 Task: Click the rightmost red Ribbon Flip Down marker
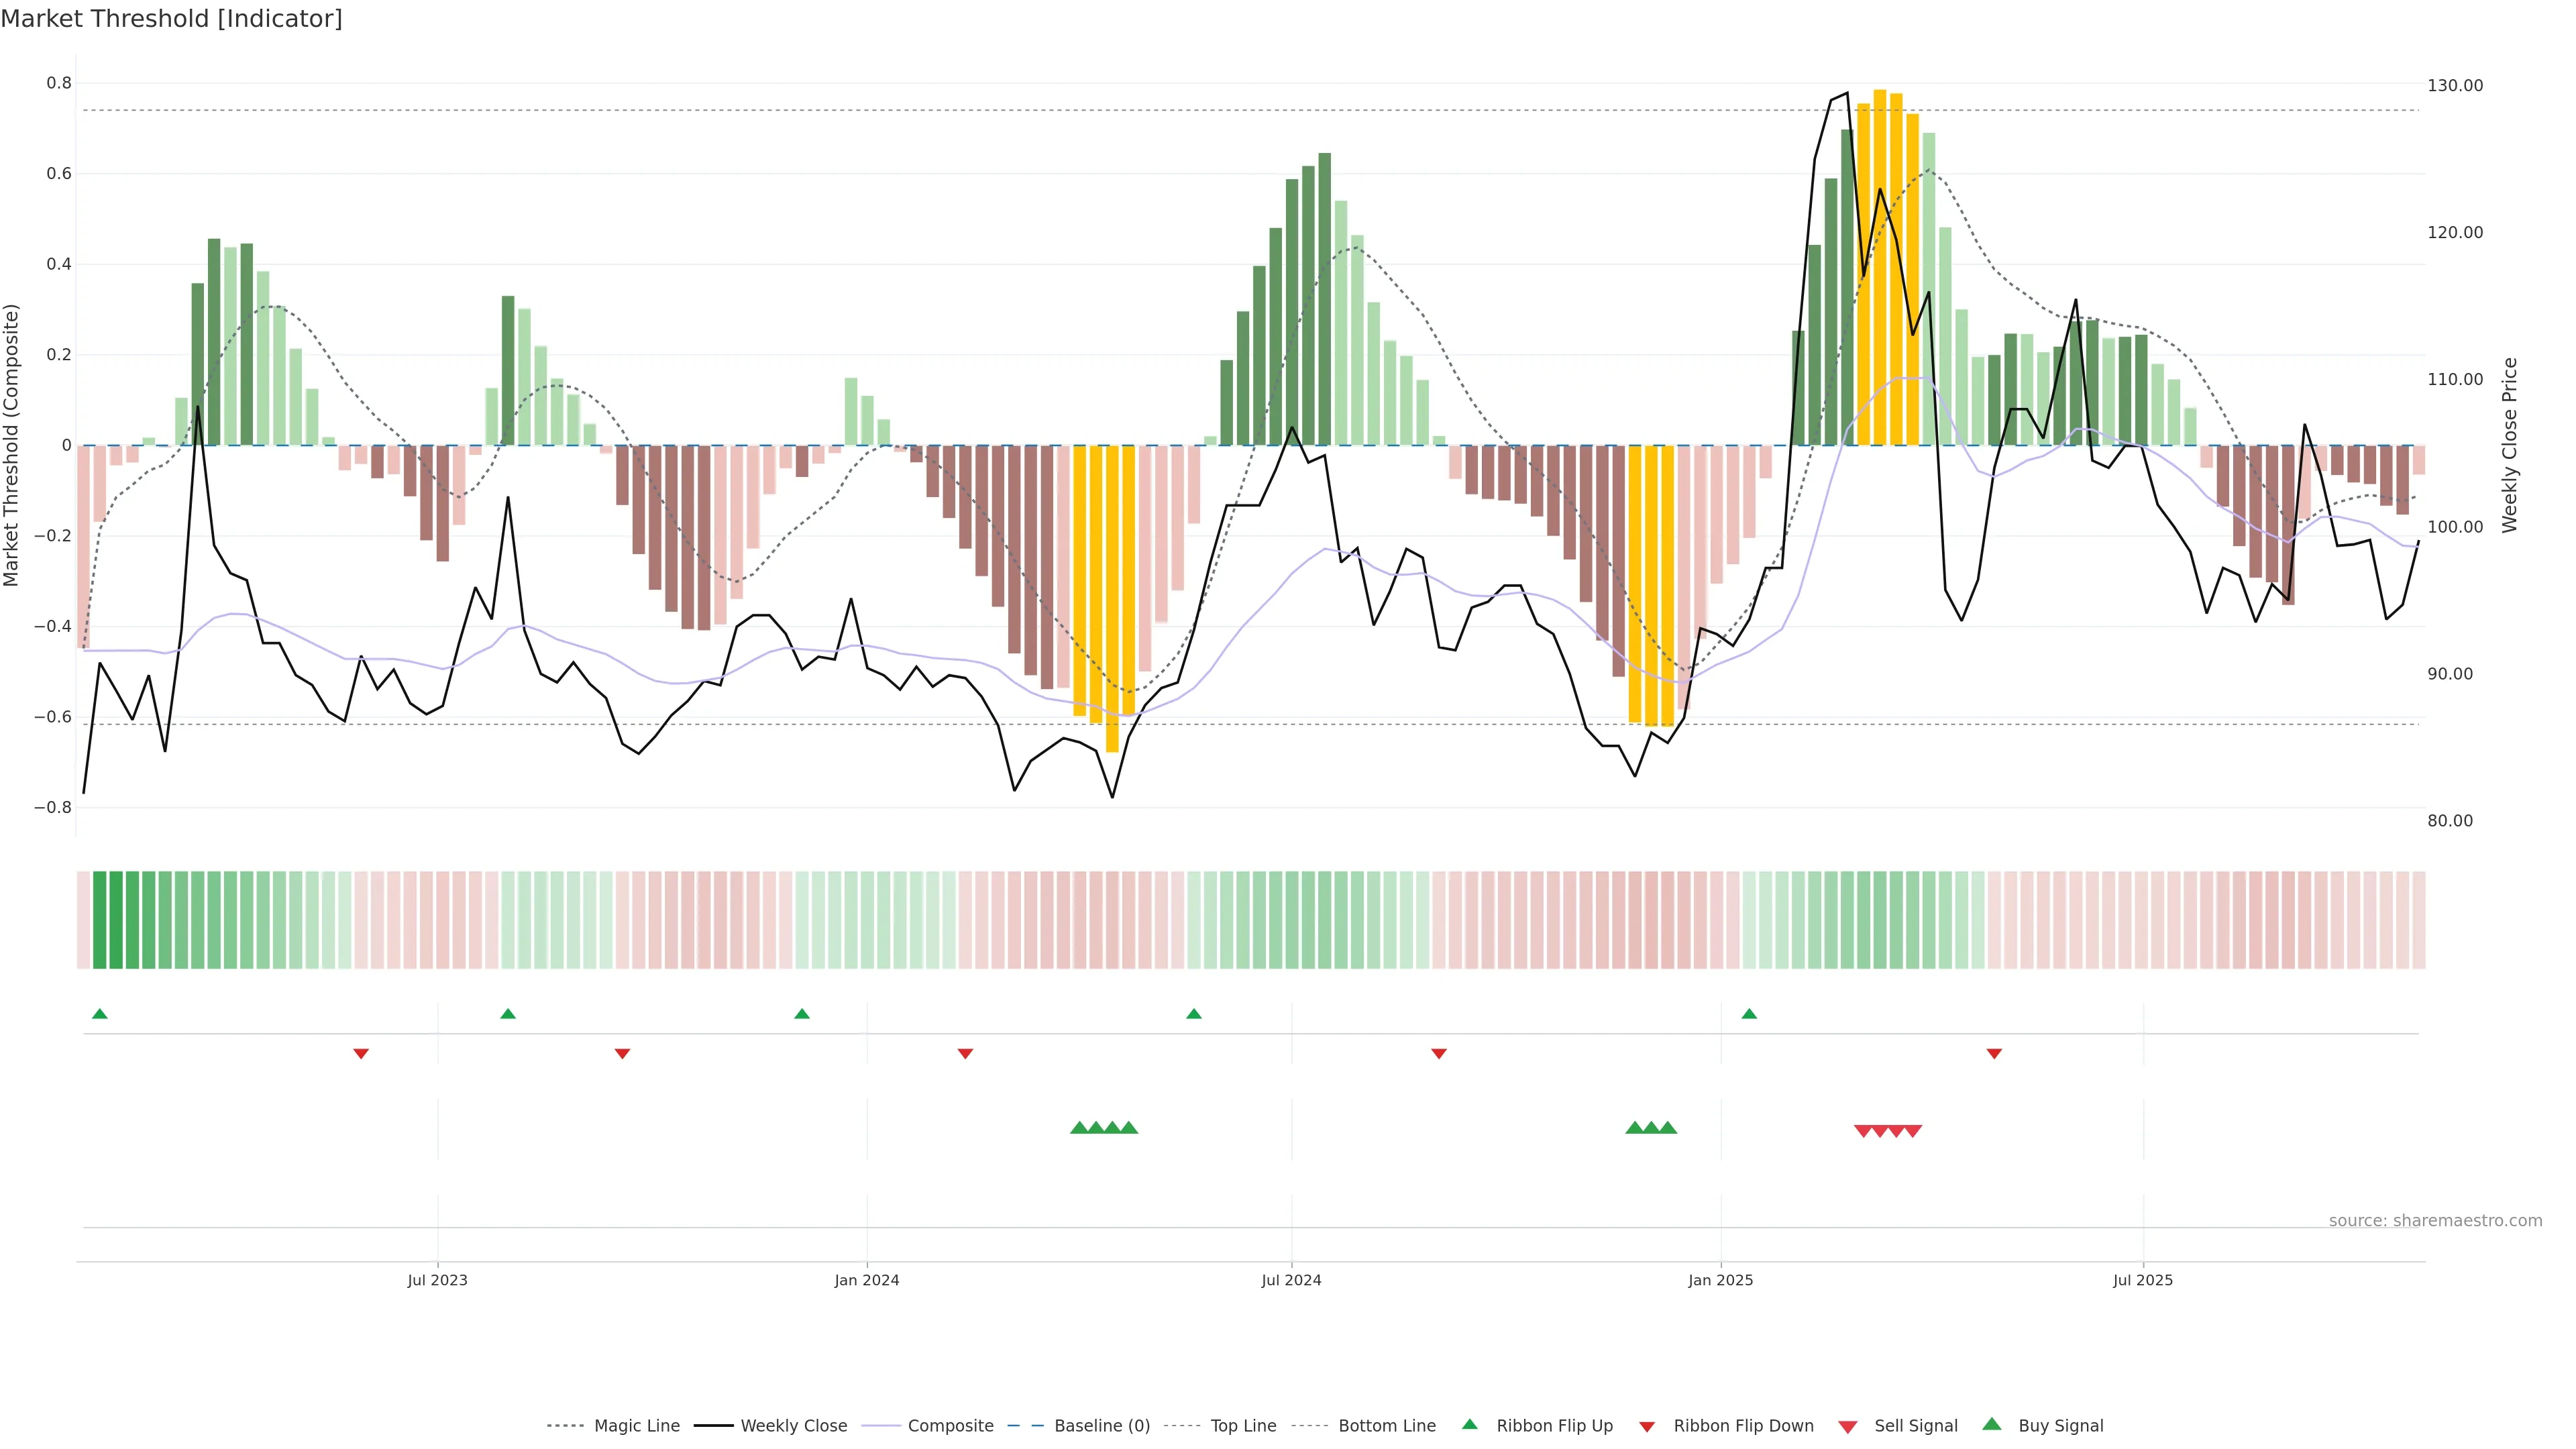tap(1994, 1053)
